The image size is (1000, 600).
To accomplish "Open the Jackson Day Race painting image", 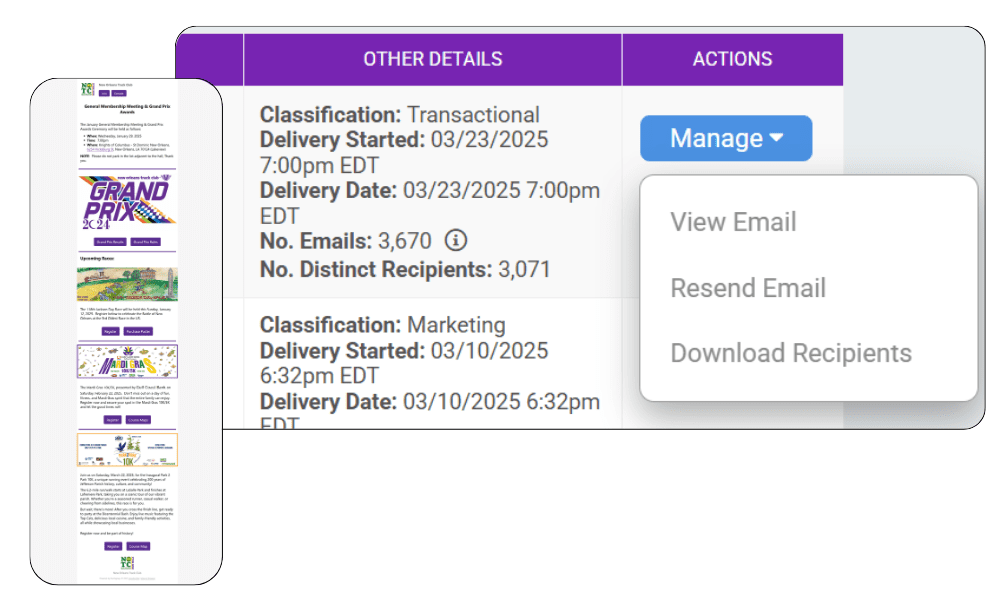I will pos(127,284).
